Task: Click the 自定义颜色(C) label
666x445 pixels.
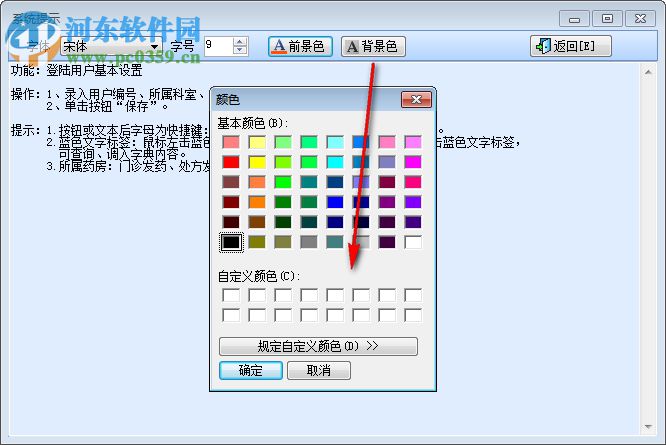Action: click(259, 276)
